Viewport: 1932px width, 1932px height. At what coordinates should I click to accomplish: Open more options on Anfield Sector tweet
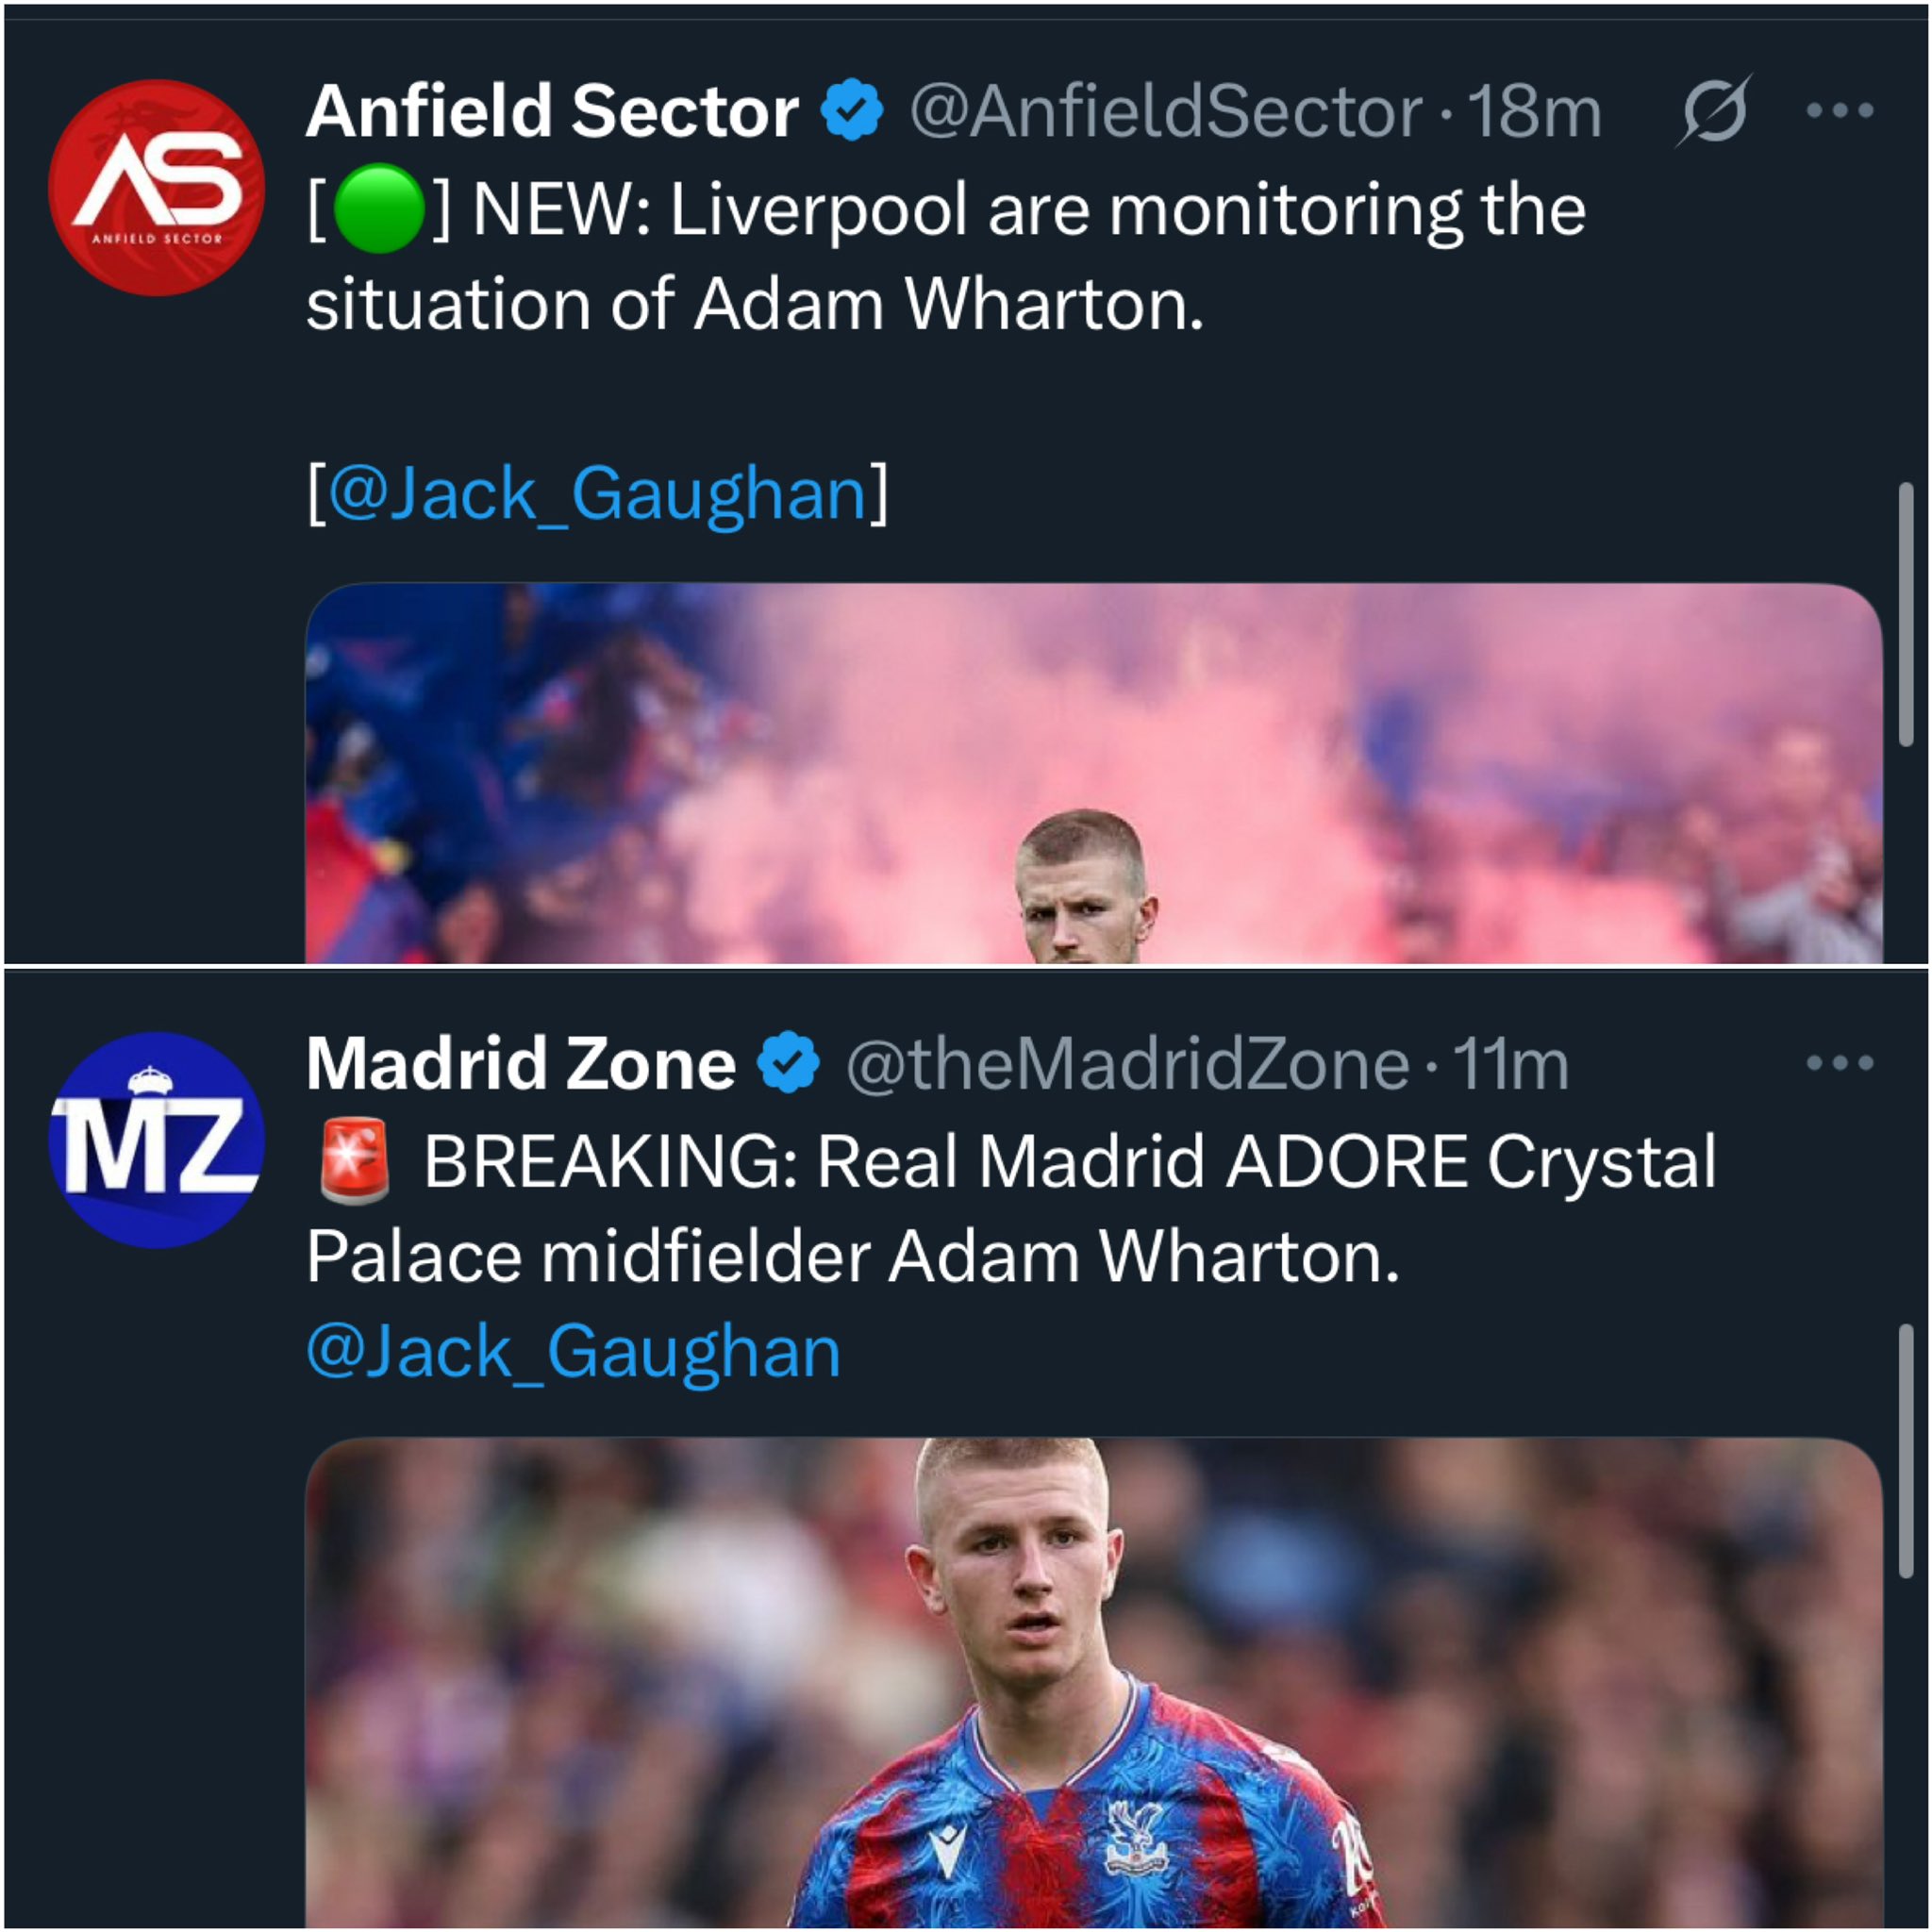[x=1839, y=110]
